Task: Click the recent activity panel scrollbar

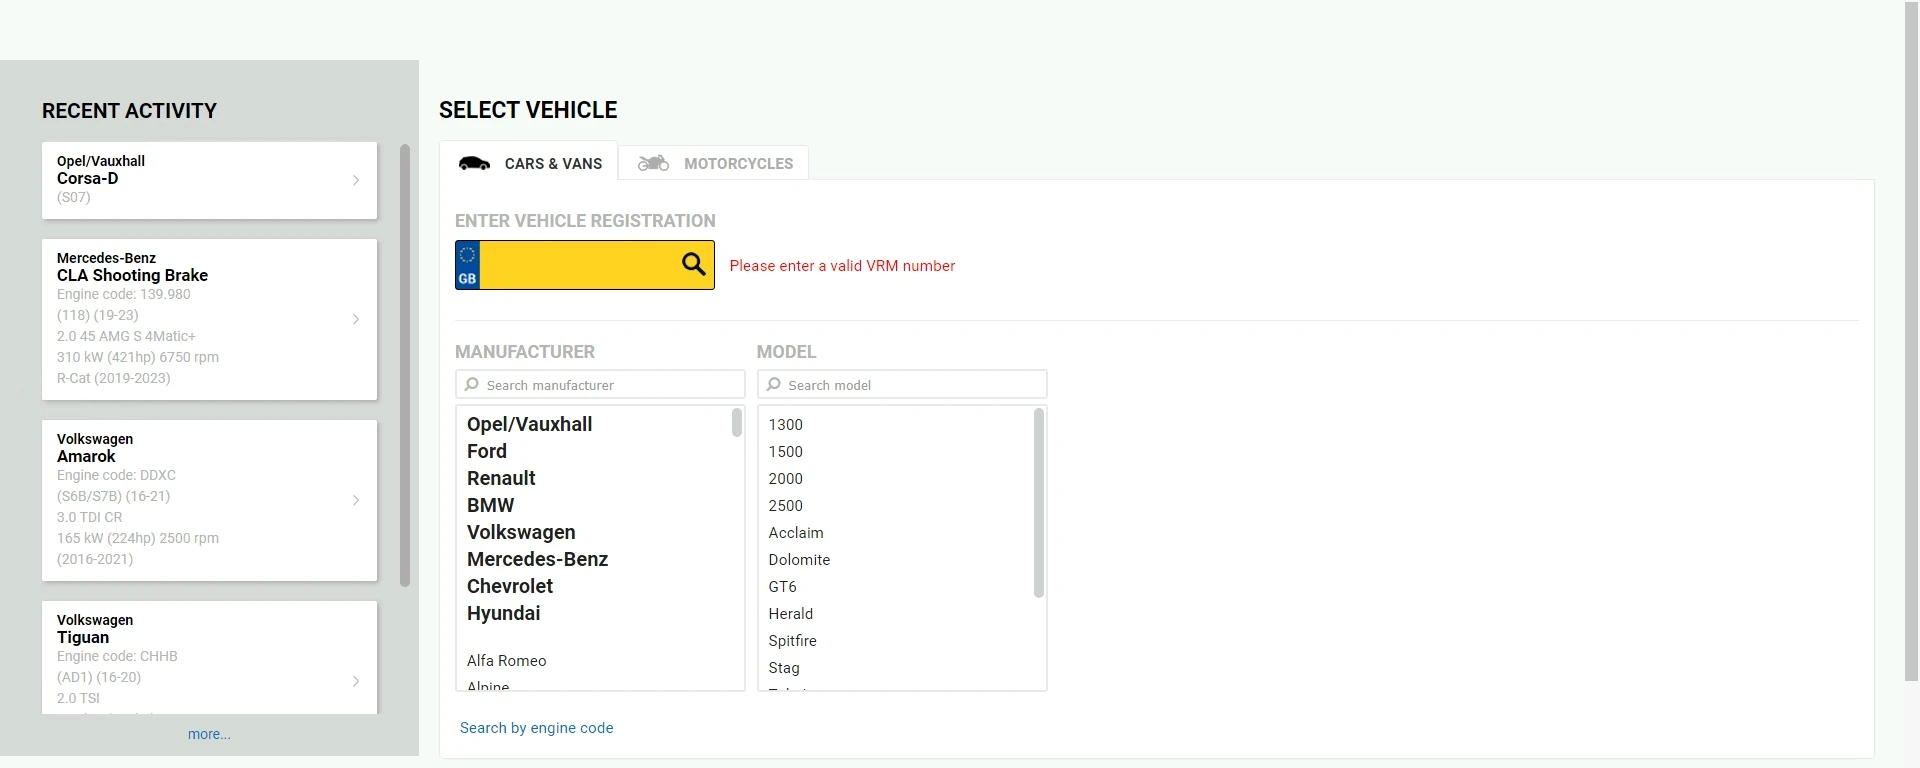Action: point(405,365)
